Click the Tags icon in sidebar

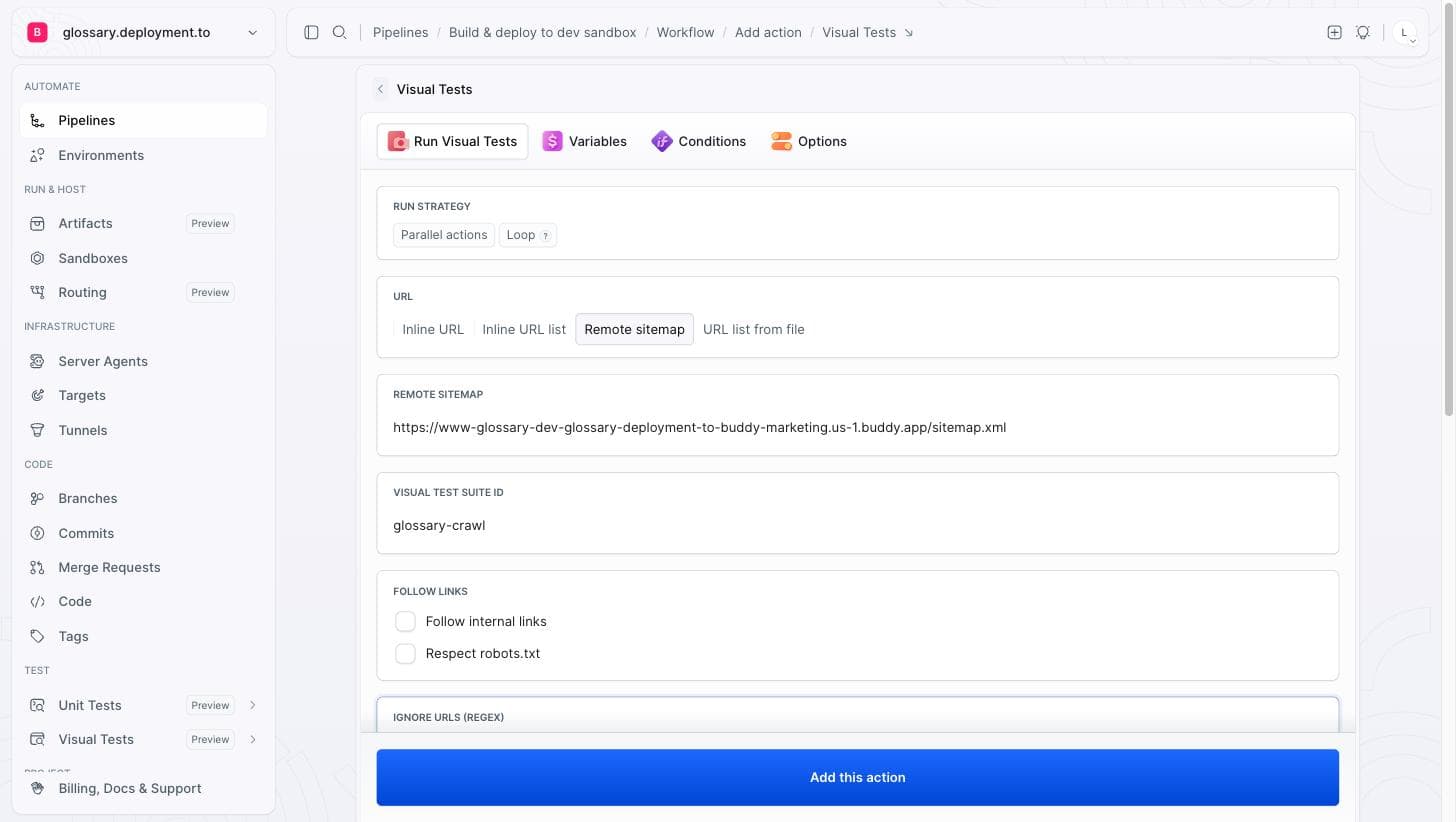(x=37, y=636)
